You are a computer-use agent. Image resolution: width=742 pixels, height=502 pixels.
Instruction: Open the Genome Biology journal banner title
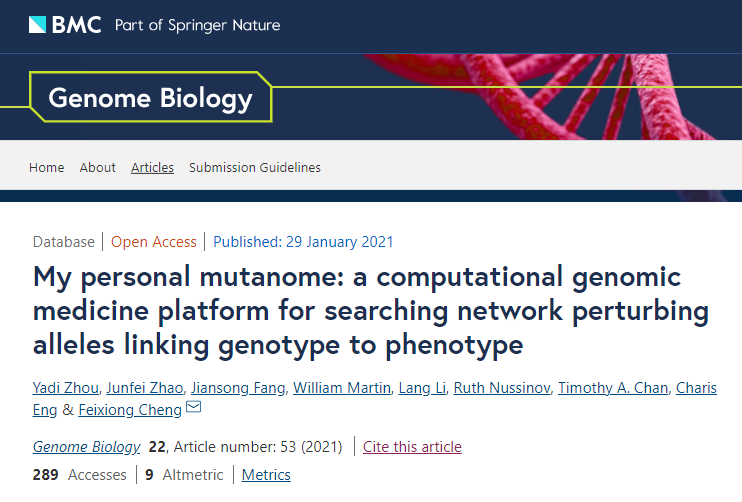[x=150, y=98]
